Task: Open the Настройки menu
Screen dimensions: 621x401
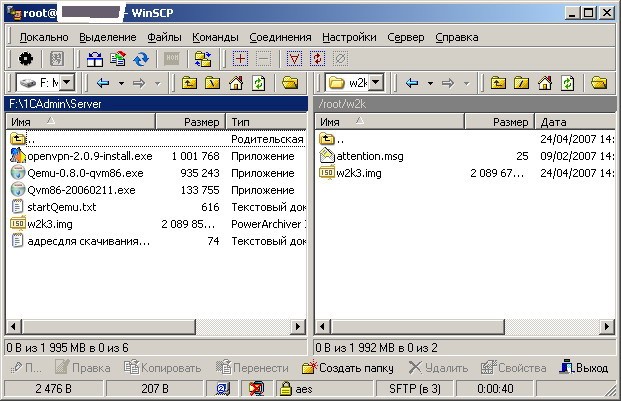Action: click(349, 37)
